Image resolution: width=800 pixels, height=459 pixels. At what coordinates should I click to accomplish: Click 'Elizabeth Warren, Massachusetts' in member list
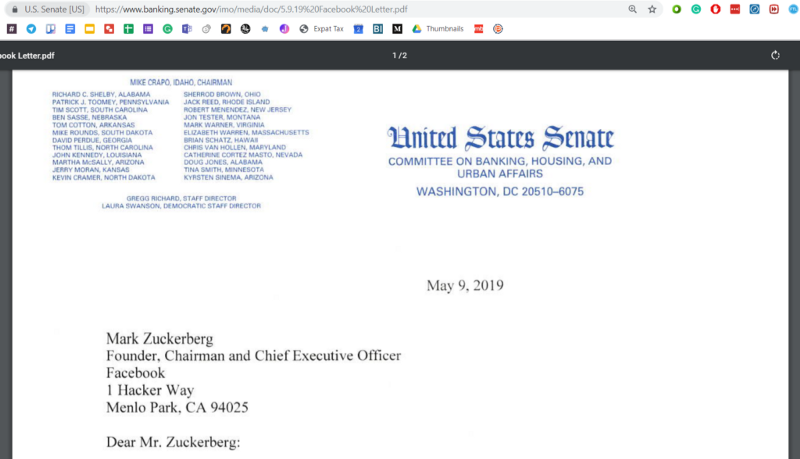246,132
